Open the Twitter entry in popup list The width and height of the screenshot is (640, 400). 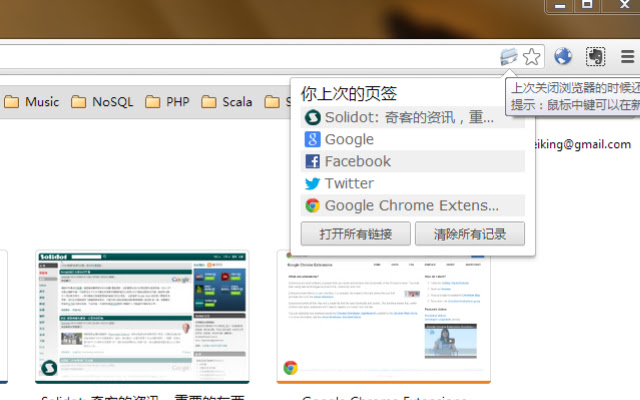[413, 184]
